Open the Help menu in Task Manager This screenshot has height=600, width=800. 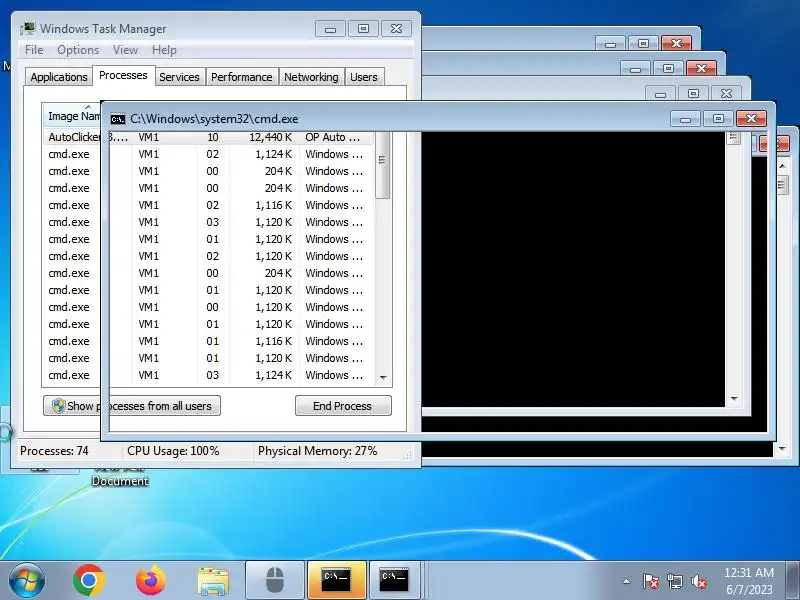tap(164, 50)
